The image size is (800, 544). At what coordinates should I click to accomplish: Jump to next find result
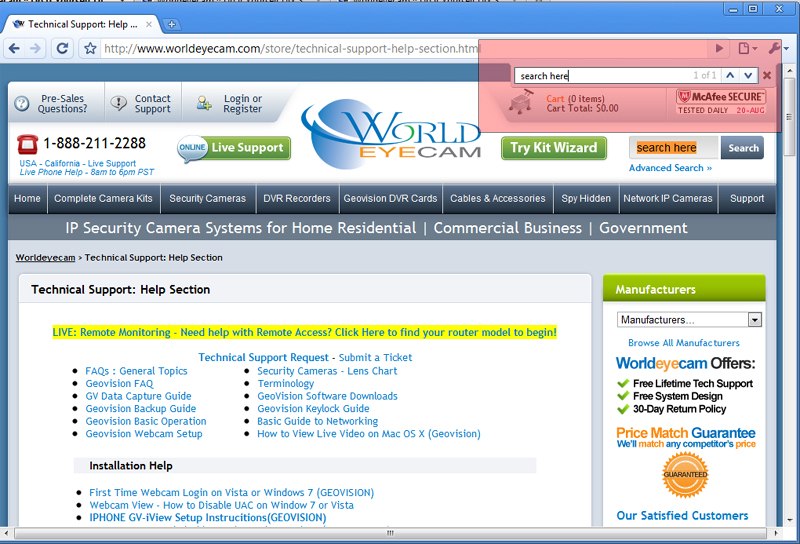pyautogui.click(x=748, y=76)
